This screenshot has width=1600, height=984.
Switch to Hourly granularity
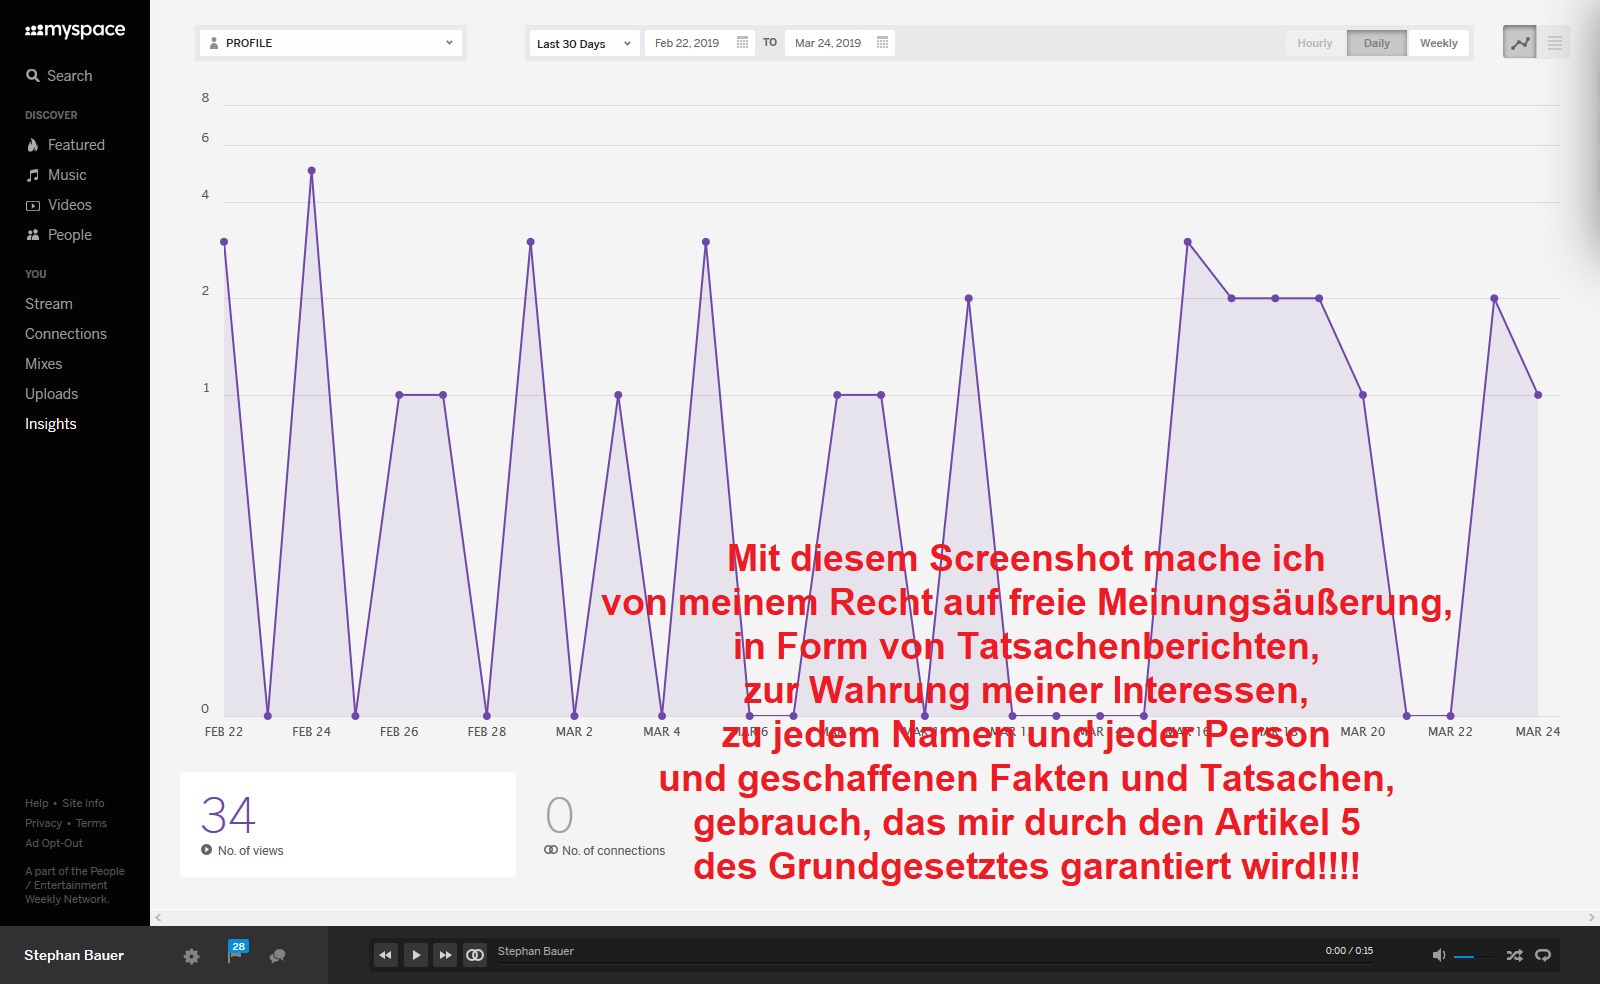point(1315,43)
